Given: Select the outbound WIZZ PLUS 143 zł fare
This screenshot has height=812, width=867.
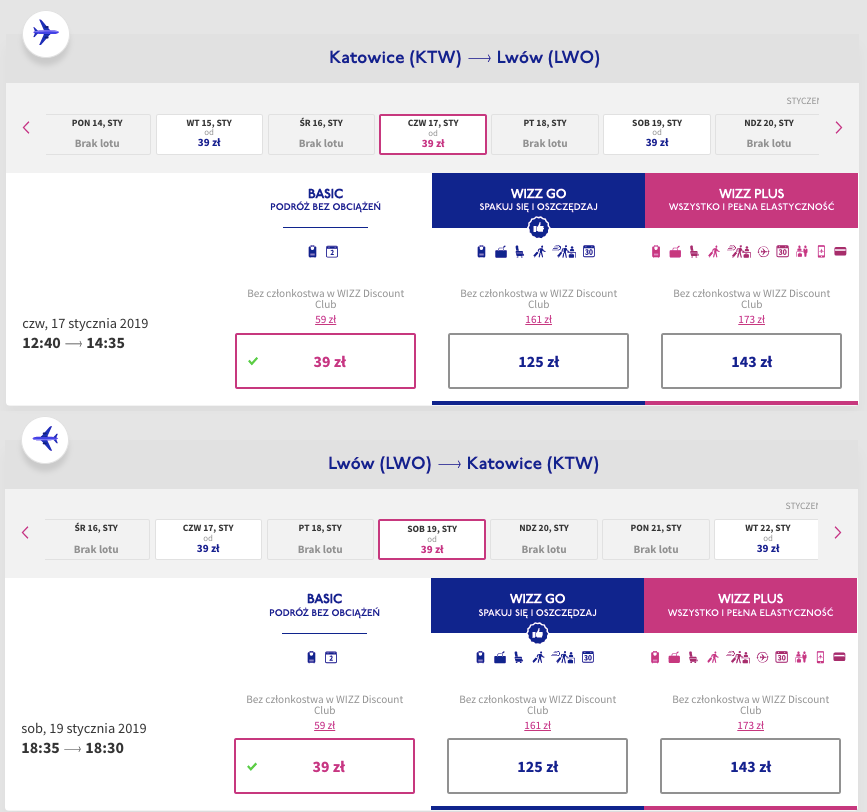Looking at the screenshot, I should (751, 361).
